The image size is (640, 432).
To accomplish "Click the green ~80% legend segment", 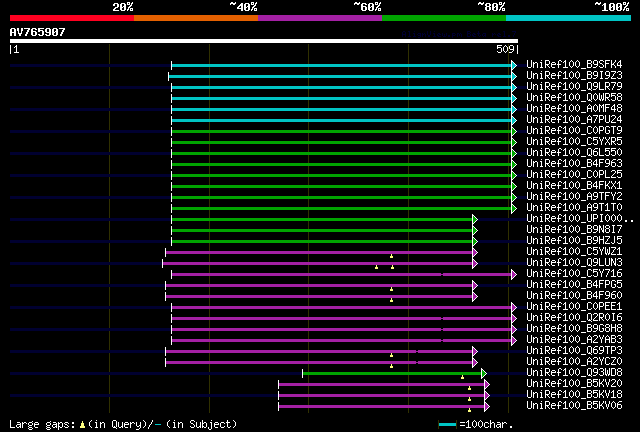I will tap(444, 18).
